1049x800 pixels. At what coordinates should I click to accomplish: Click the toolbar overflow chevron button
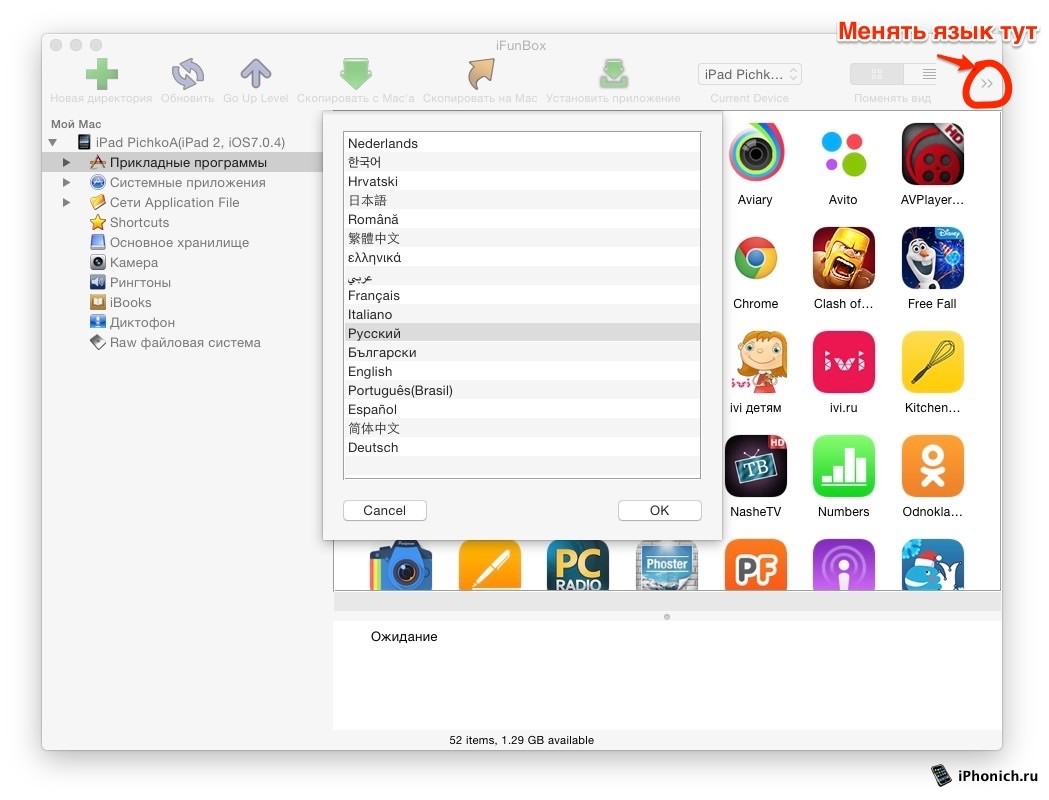(x=986, y=84)
